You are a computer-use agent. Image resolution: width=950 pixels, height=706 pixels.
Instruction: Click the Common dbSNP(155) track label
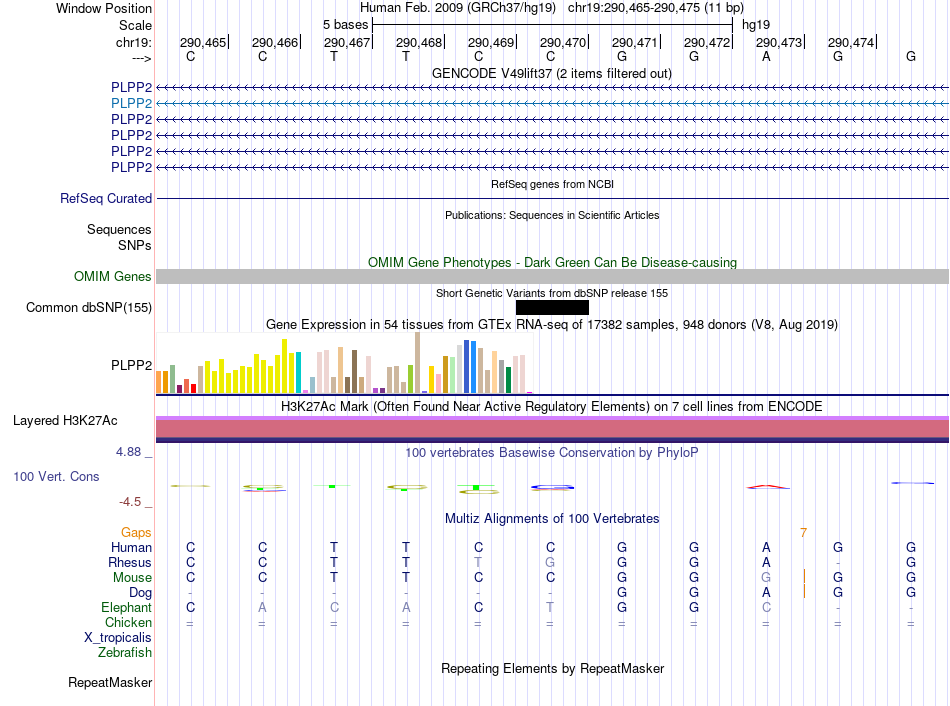tap(89, 307)
